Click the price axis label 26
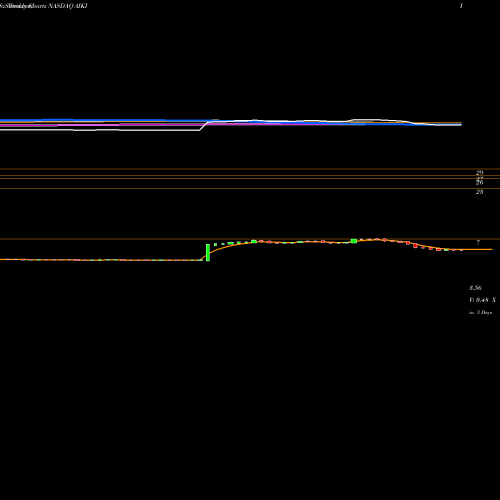 (479, 183)
